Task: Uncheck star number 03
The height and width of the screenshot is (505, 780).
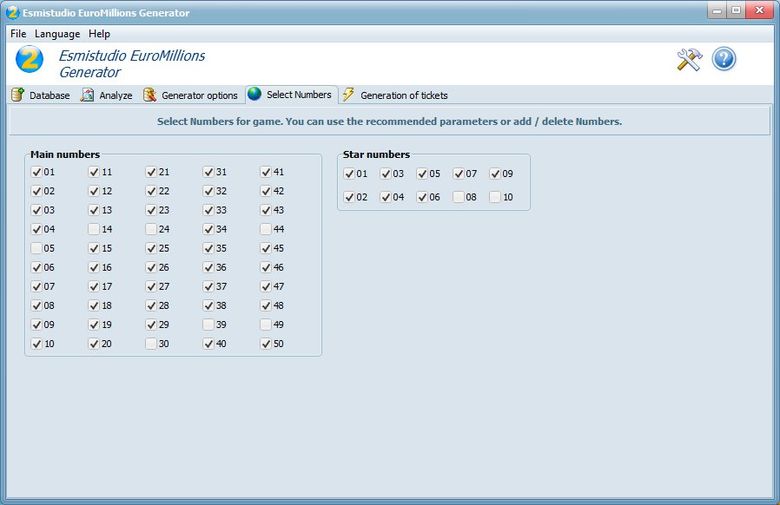Action: tap(386, 174)
